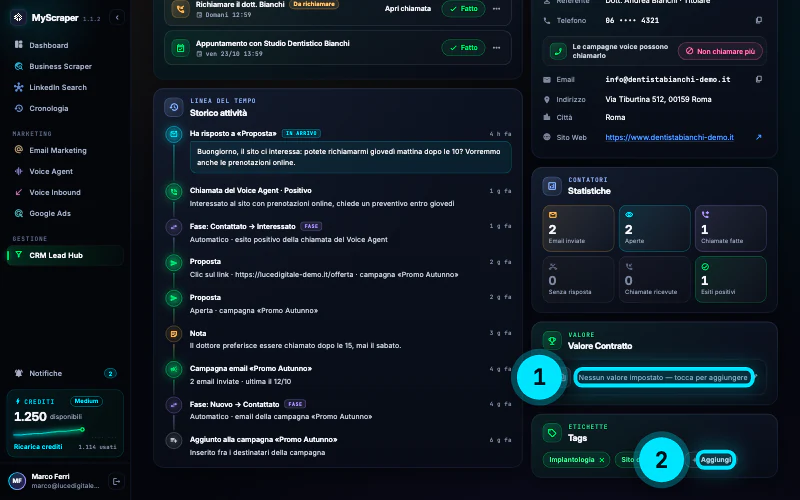Click the phone icon of Richiamare task

pos(180,9)
